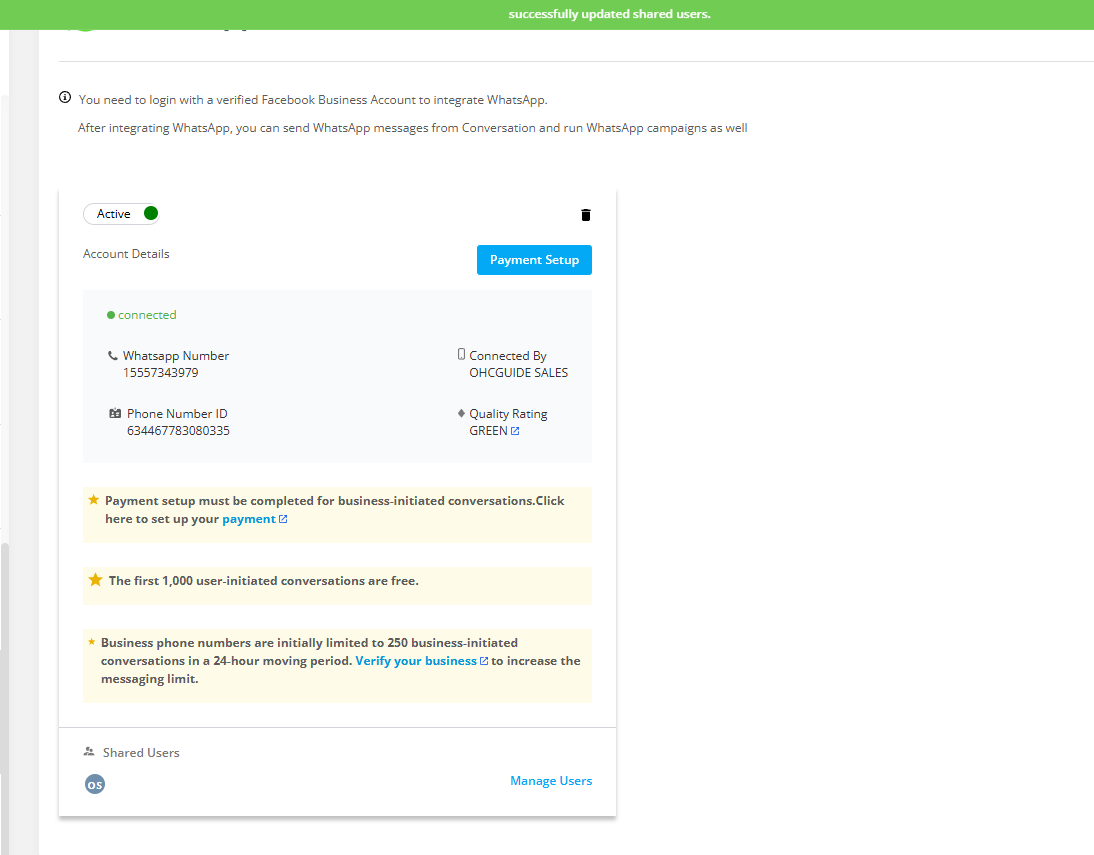Open the GREEN quality rating external link icon

[x=515, y=431]
